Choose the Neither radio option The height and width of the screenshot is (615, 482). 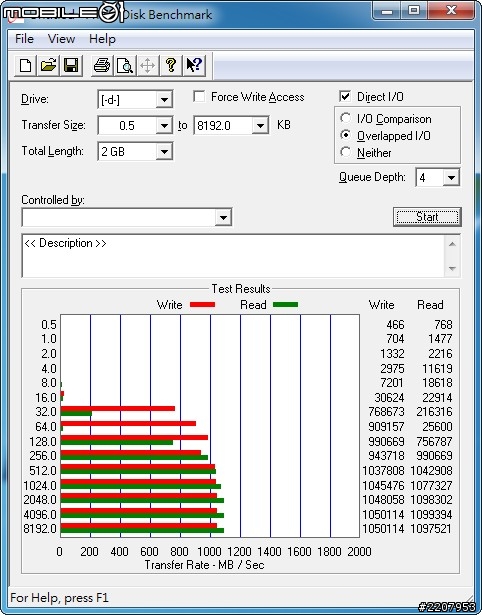346,152
